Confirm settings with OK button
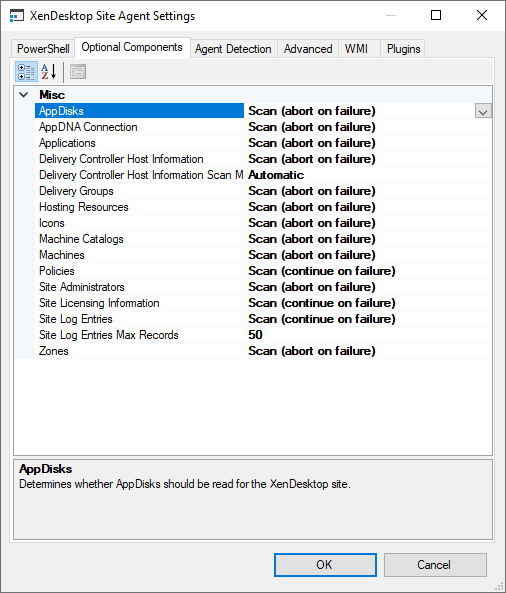 tap(325, 565)
